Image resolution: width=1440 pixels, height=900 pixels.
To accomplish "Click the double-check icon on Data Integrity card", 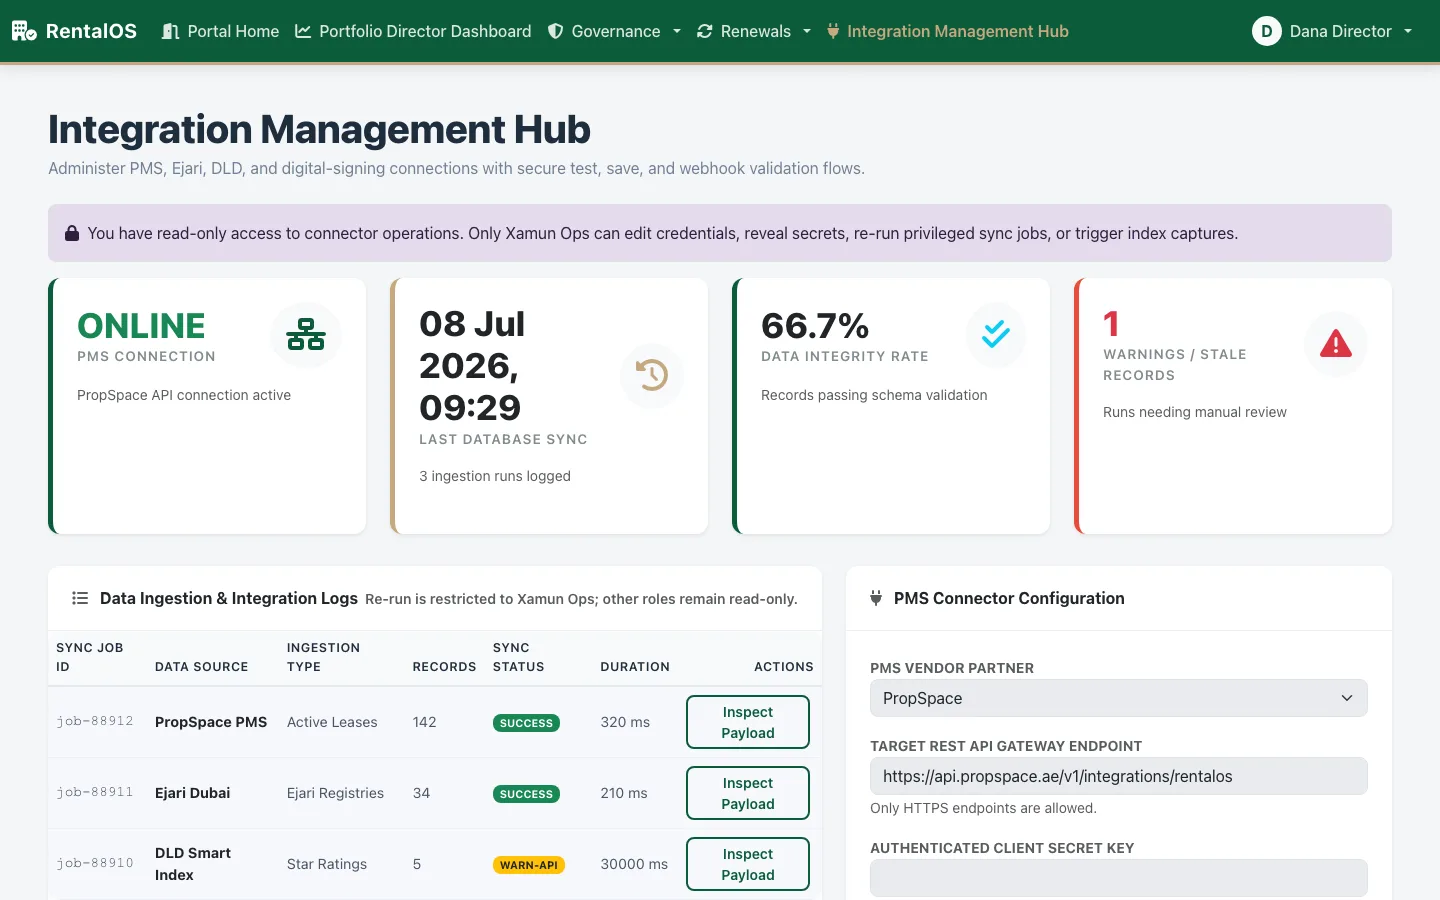I will (996, 334).
